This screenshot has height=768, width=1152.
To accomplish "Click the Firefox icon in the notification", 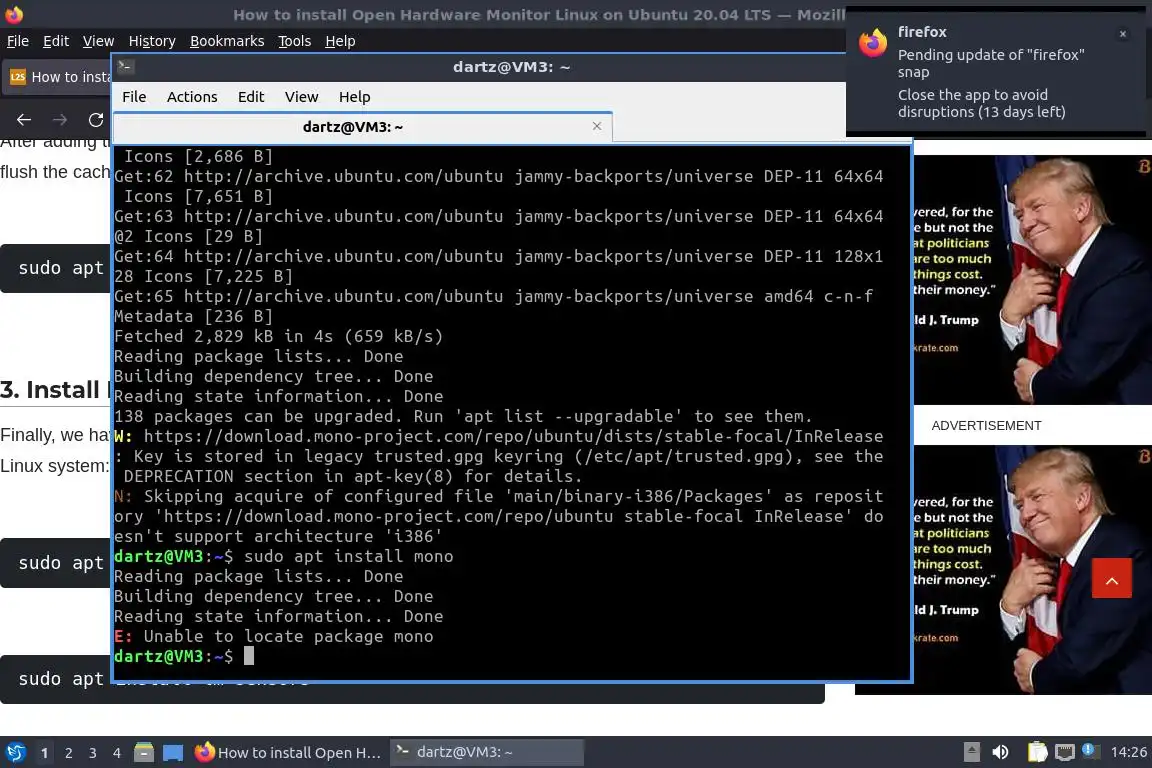I will (873, 43).
